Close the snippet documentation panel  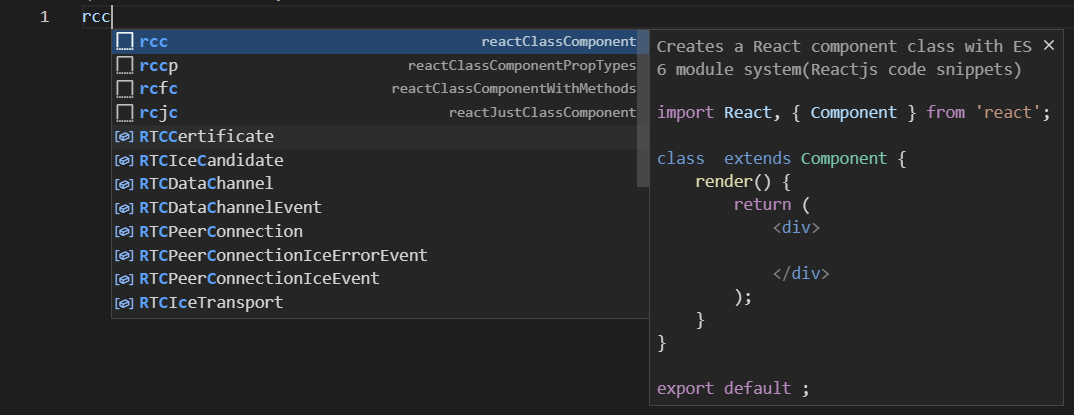click(x=1049, y=46)
